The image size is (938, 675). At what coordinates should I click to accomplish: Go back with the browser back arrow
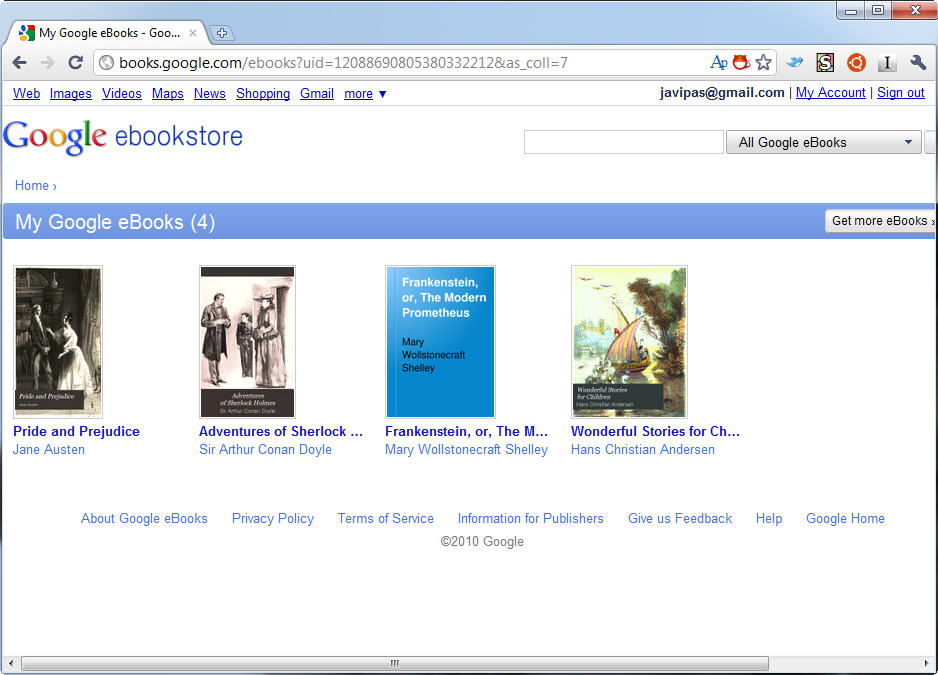coord(20,62)
